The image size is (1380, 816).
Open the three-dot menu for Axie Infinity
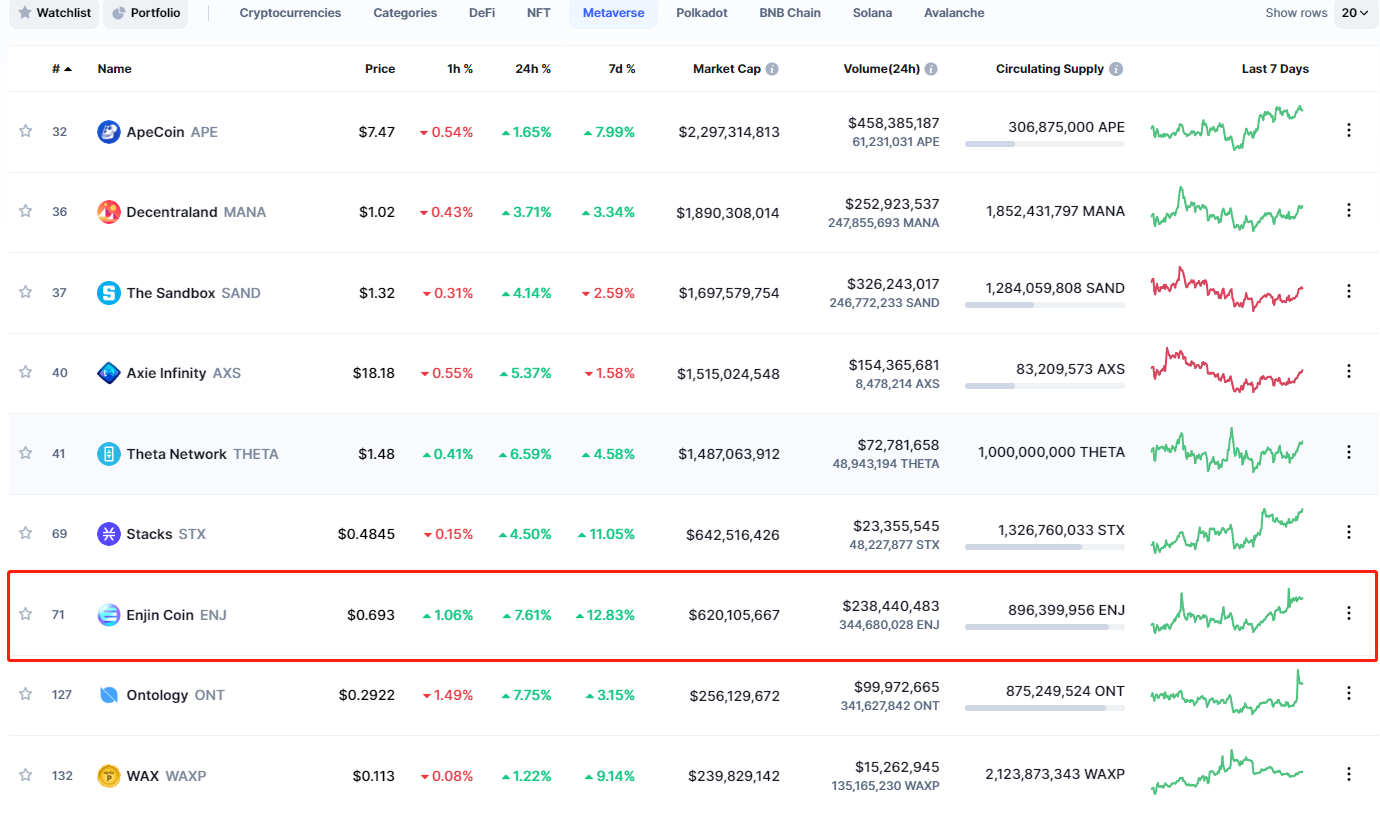point(1349,371)
